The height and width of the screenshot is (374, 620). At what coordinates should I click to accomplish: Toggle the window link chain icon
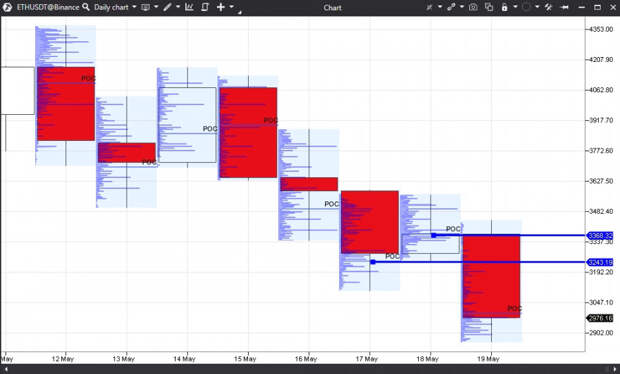click(451, 7)
